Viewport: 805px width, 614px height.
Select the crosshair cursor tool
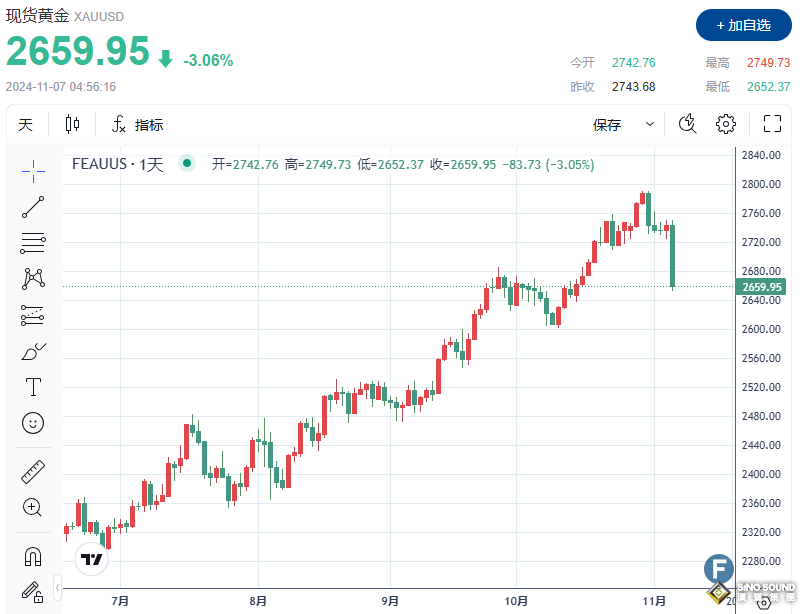click(33, 171)
